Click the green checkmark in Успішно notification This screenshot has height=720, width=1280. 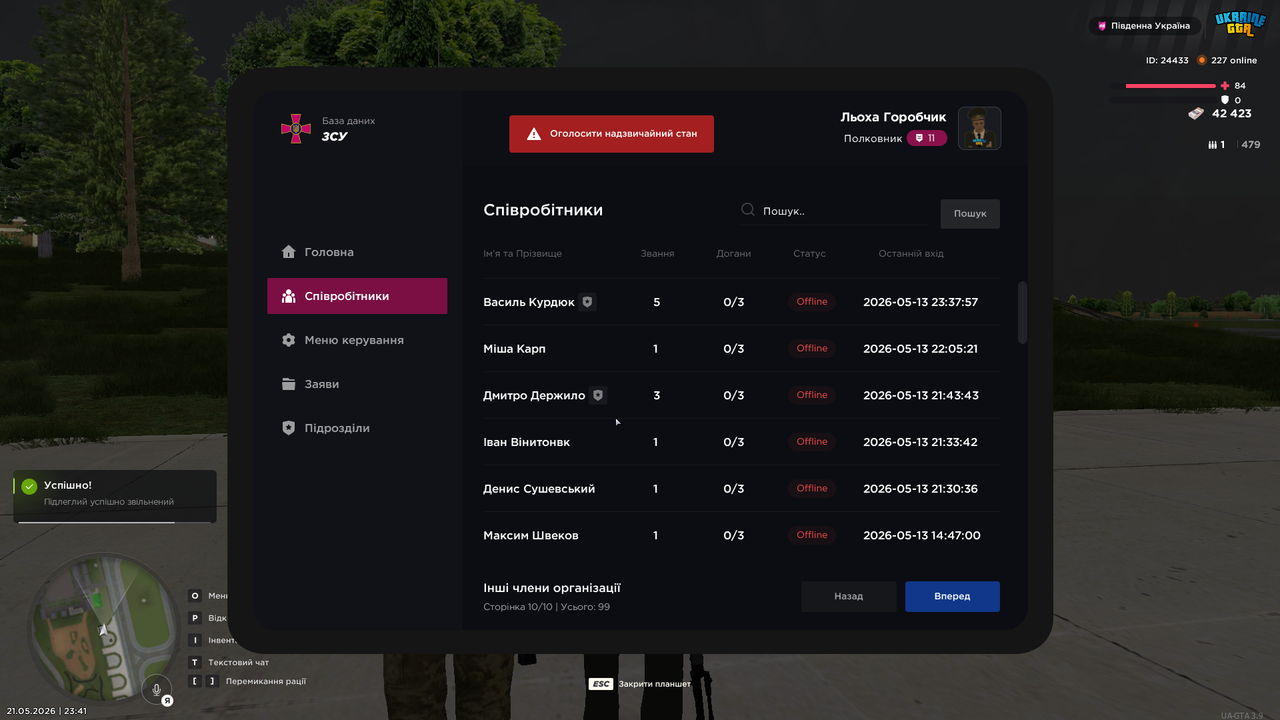(30, 486)
